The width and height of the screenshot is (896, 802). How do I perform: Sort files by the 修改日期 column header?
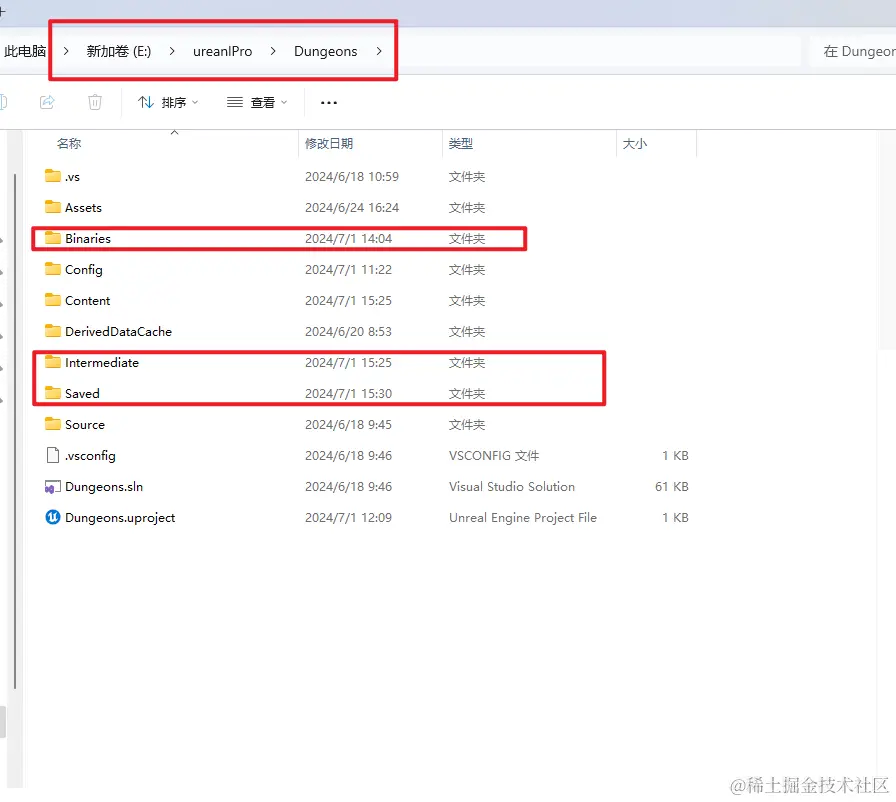coord(330,143)
